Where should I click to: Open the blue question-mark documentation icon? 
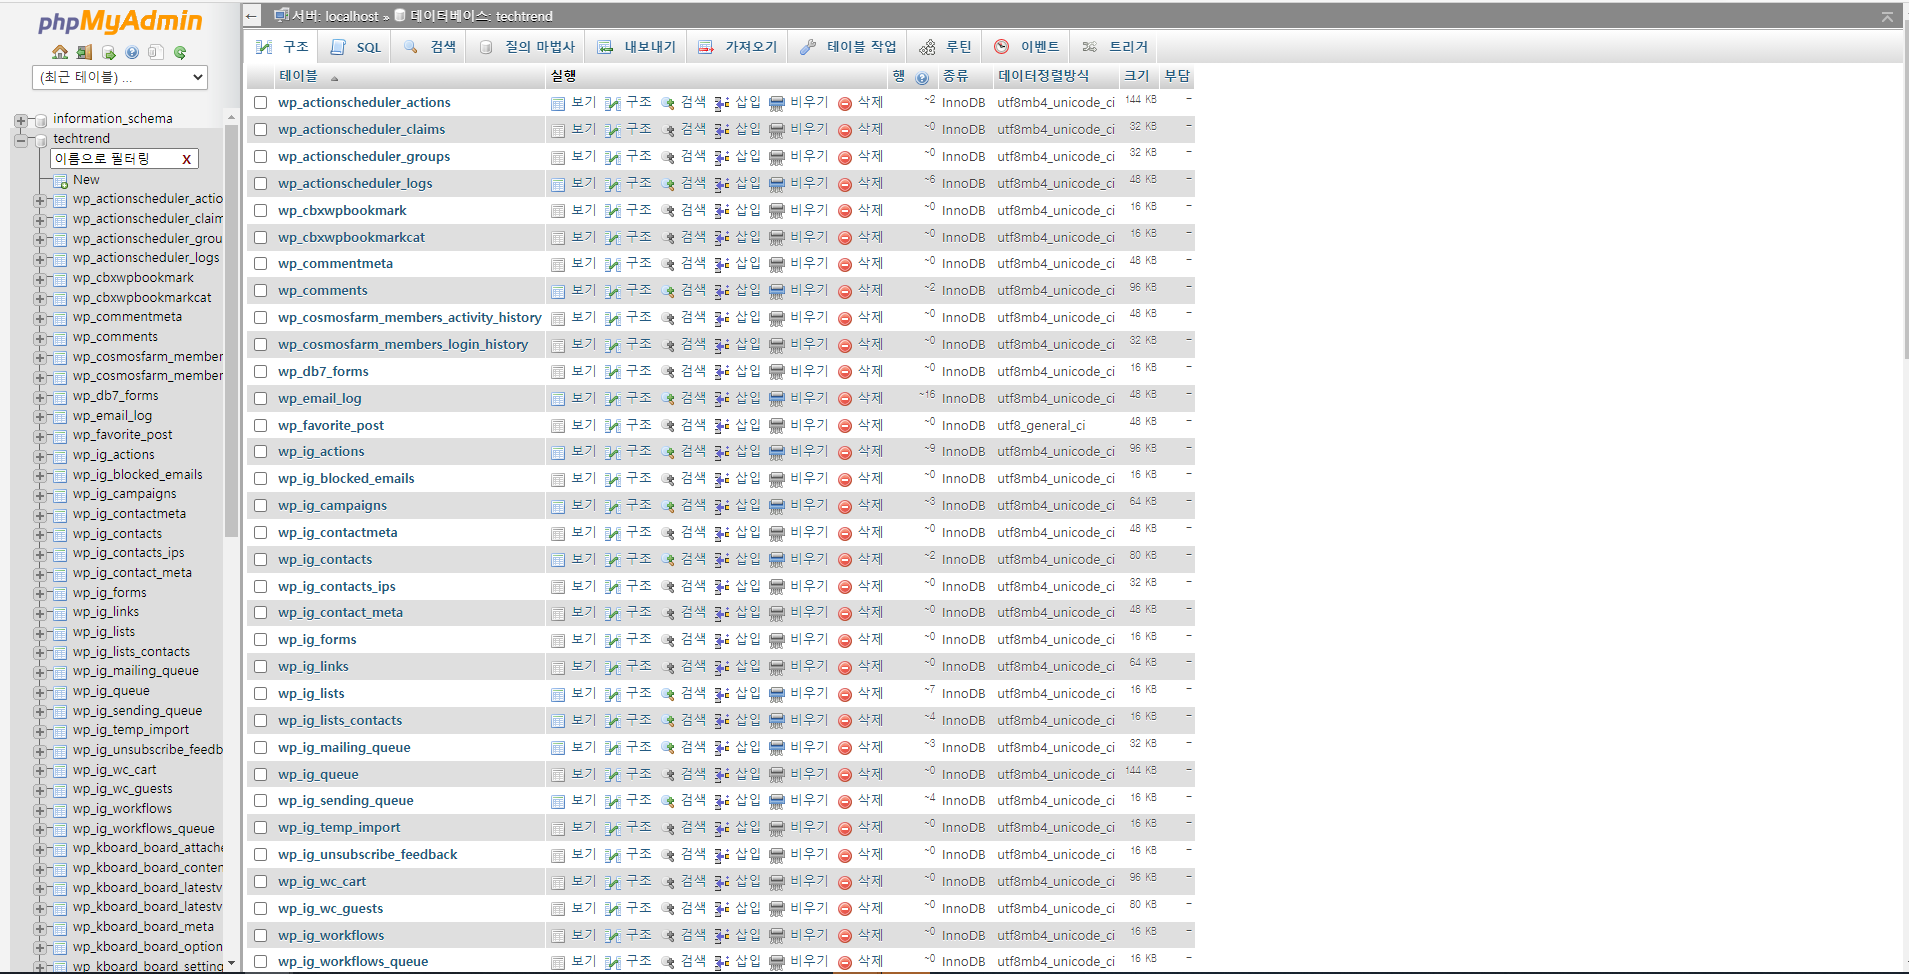click(132, 52)
